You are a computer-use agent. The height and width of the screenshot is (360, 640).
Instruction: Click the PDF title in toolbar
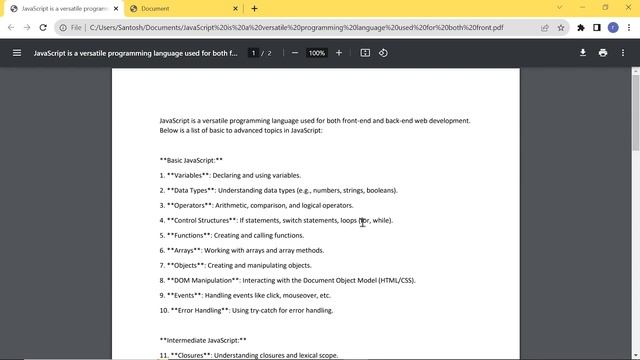tap(136, 53)
